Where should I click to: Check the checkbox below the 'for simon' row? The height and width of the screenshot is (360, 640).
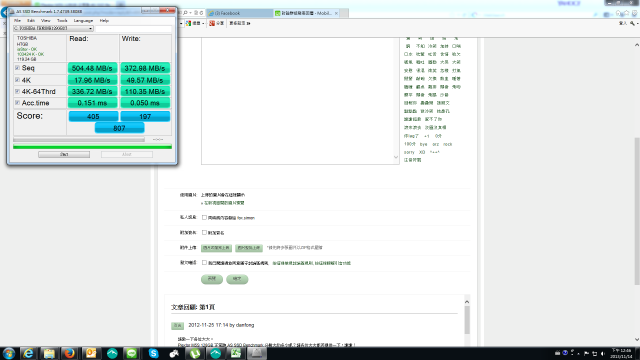tap(204, 233)
